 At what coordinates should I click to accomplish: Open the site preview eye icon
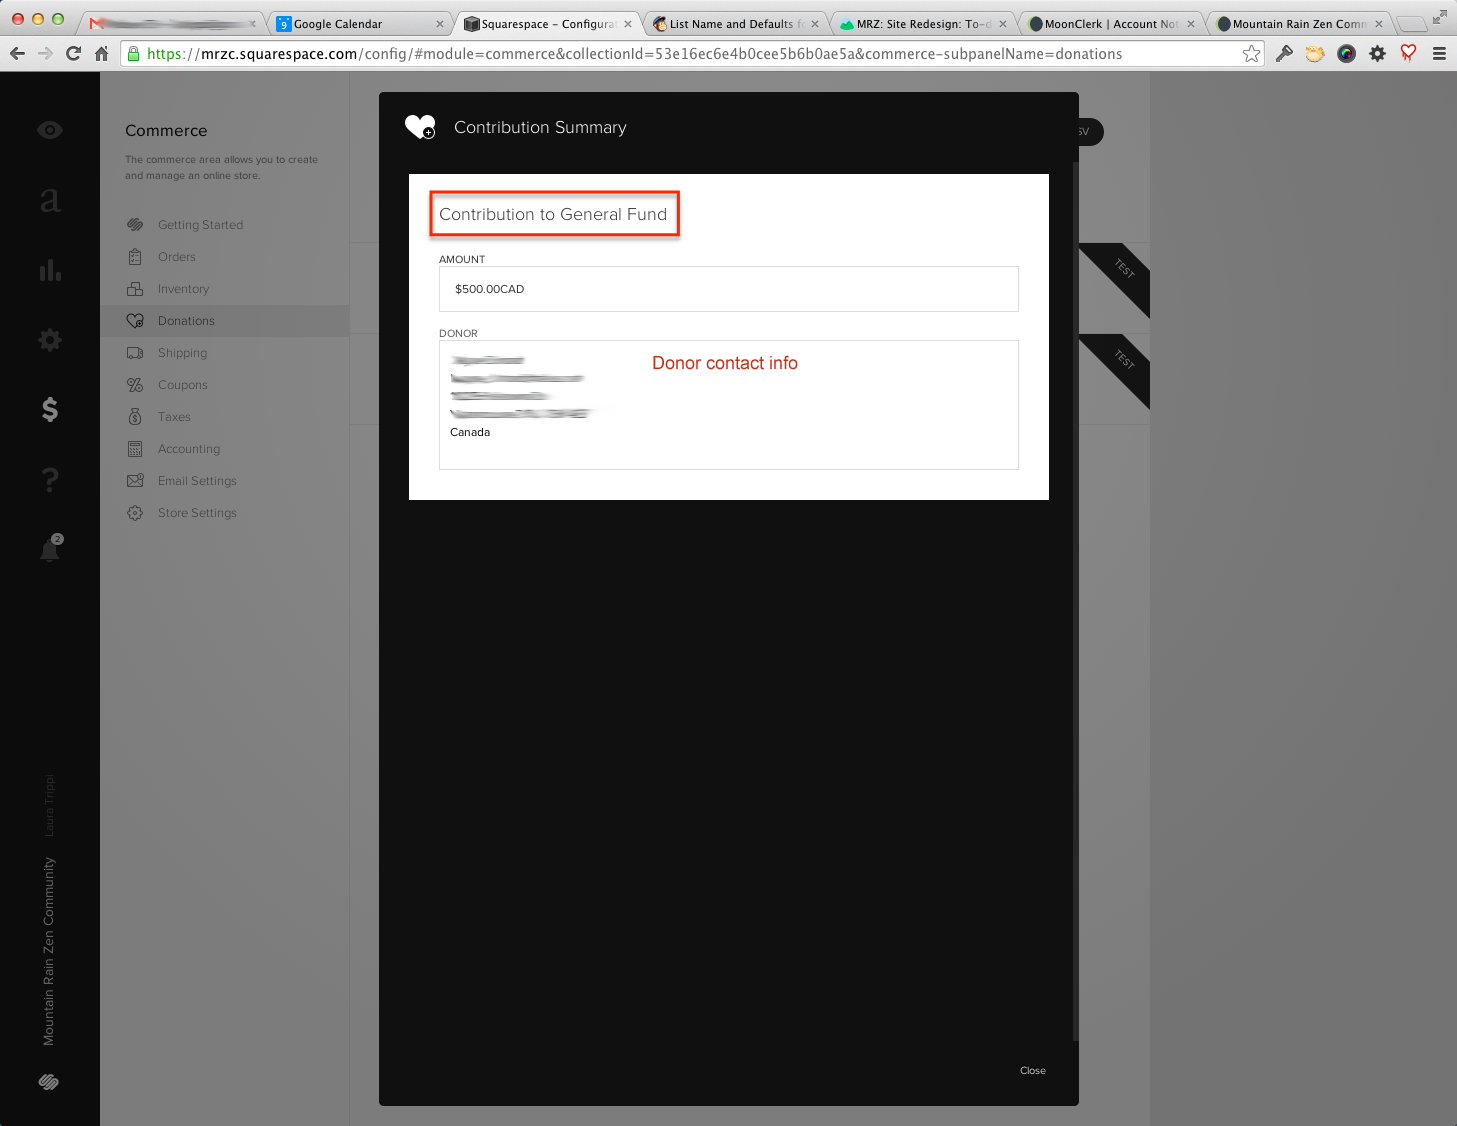(50, 130)
